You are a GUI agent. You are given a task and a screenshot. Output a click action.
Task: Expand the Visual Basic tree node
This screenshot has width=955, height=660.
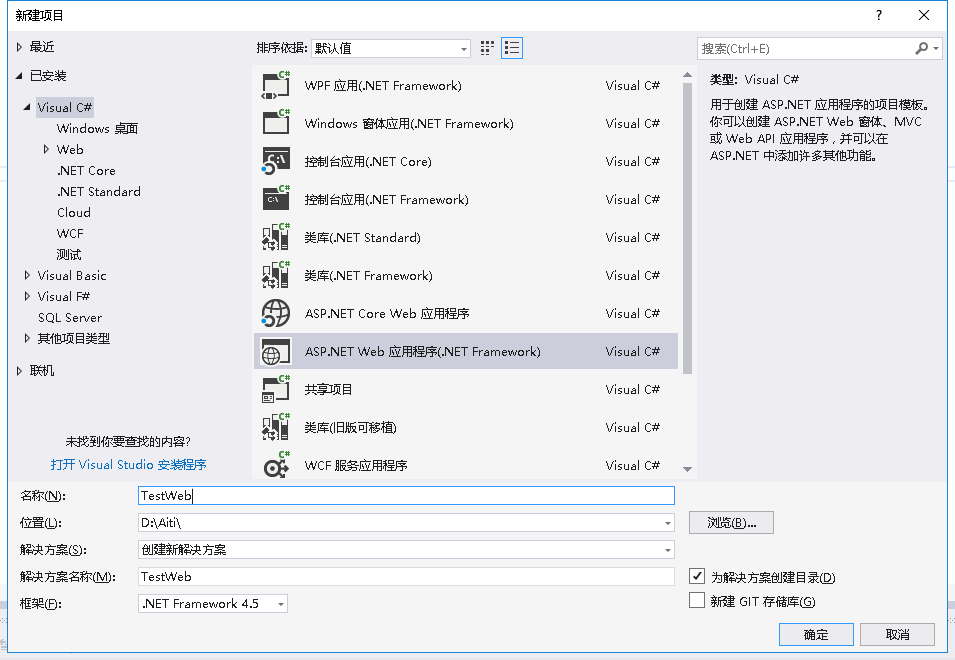27,275
